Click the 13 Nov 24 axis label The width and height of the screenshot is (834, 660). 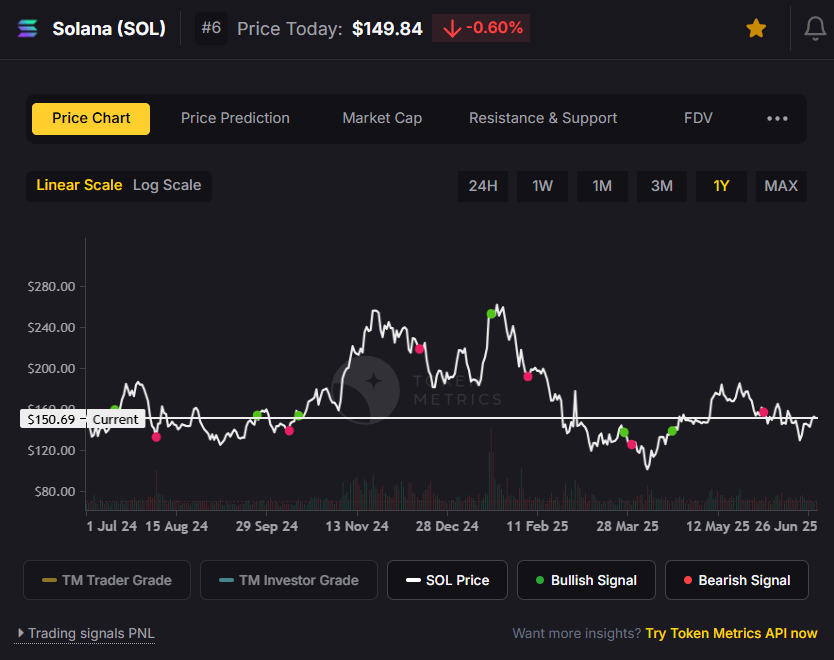pos(357,527)
